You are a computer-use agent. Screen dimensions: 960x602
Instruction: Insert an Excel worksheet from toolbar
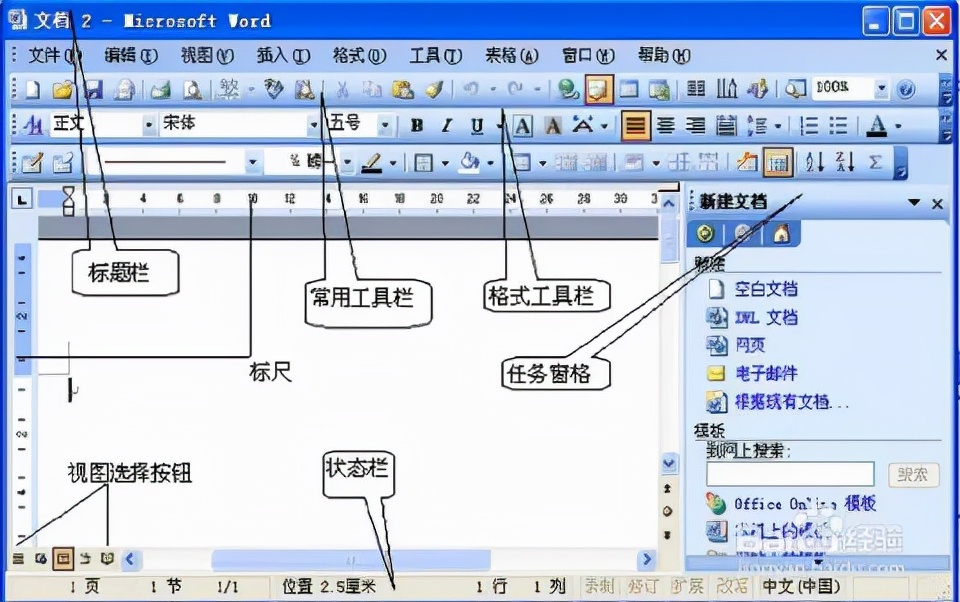pos(659,89)
